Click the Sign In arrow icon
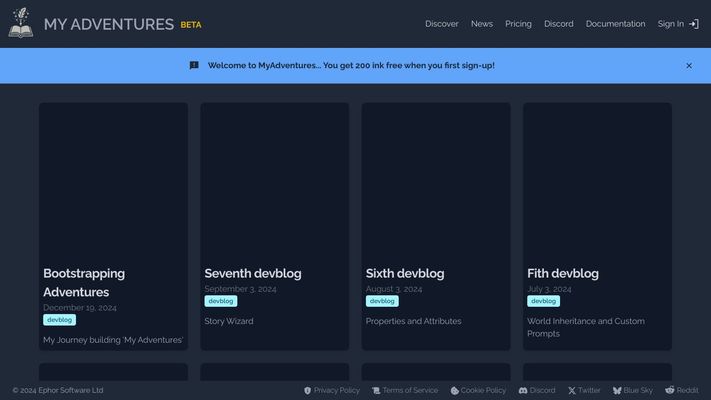This screenshot has width=711, height=400. 694,24
